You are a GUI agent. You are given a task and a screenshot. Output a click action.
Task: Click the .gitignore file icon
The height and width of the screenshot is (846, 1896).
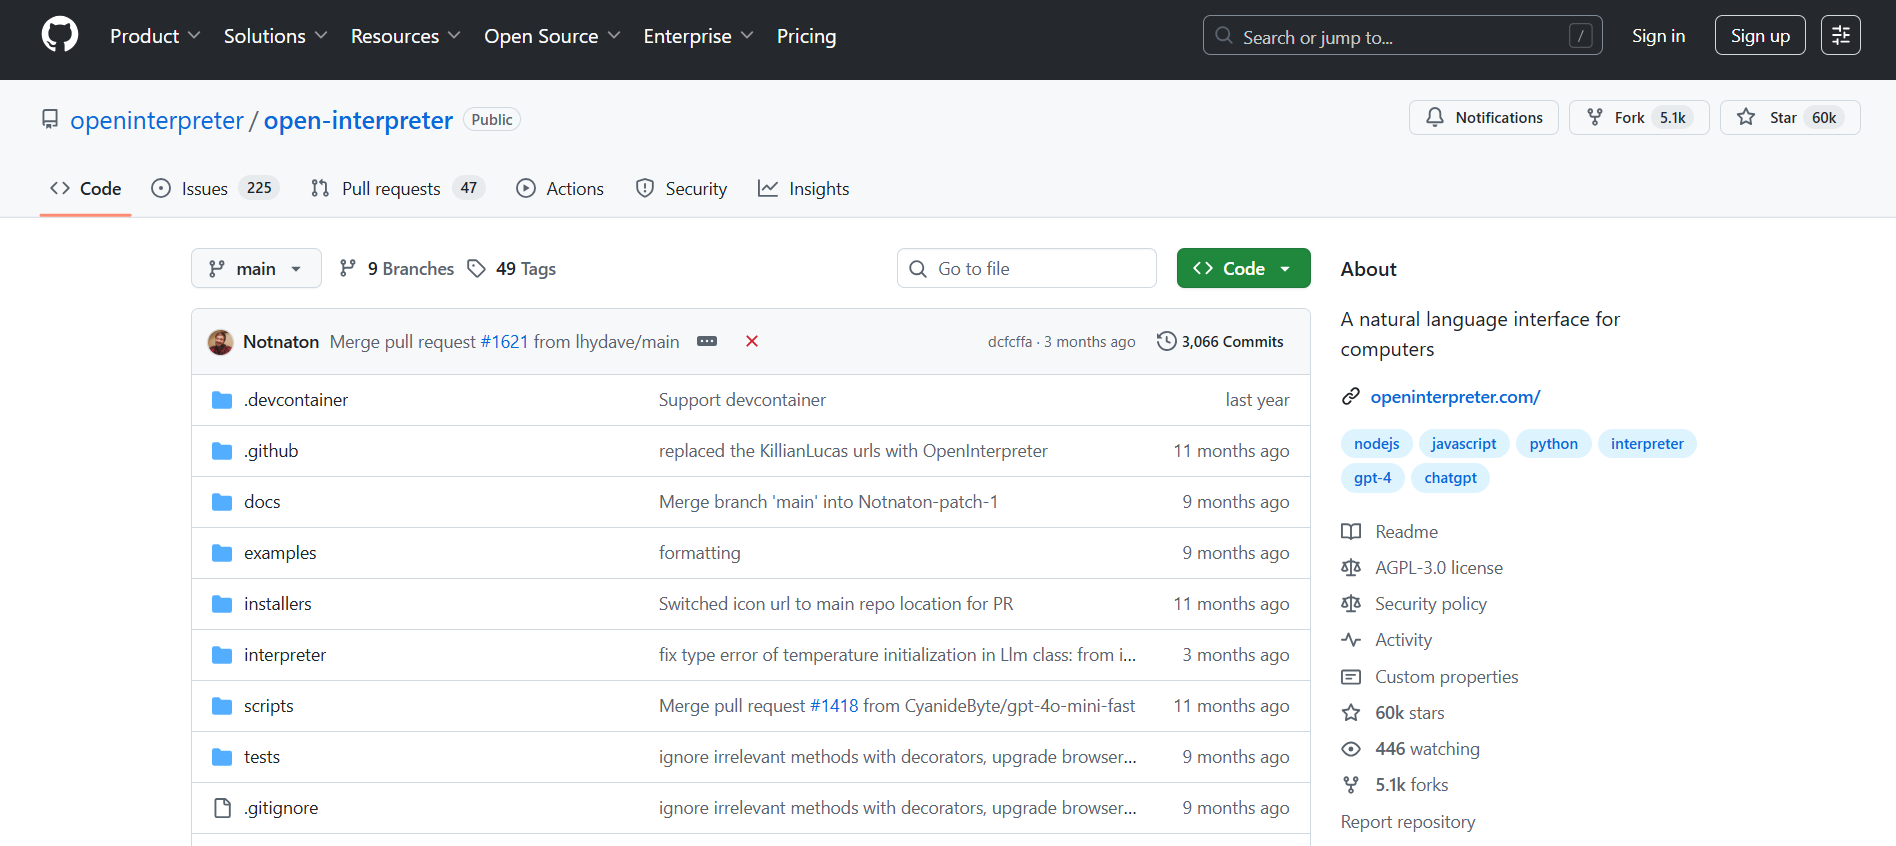[222, 808]
